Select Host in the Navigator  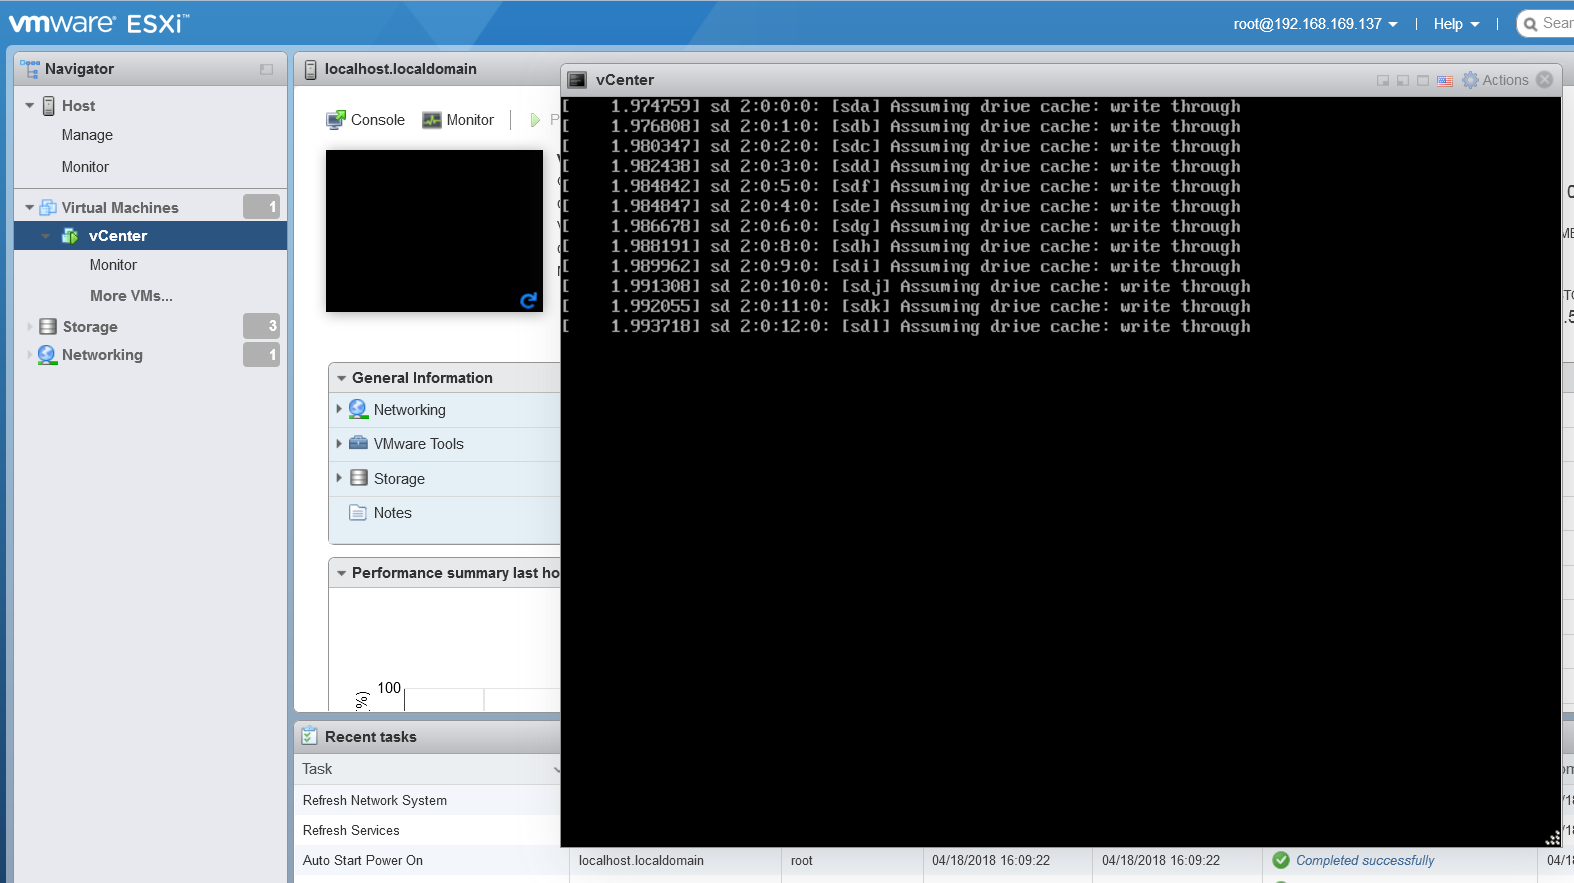[78, 106]
